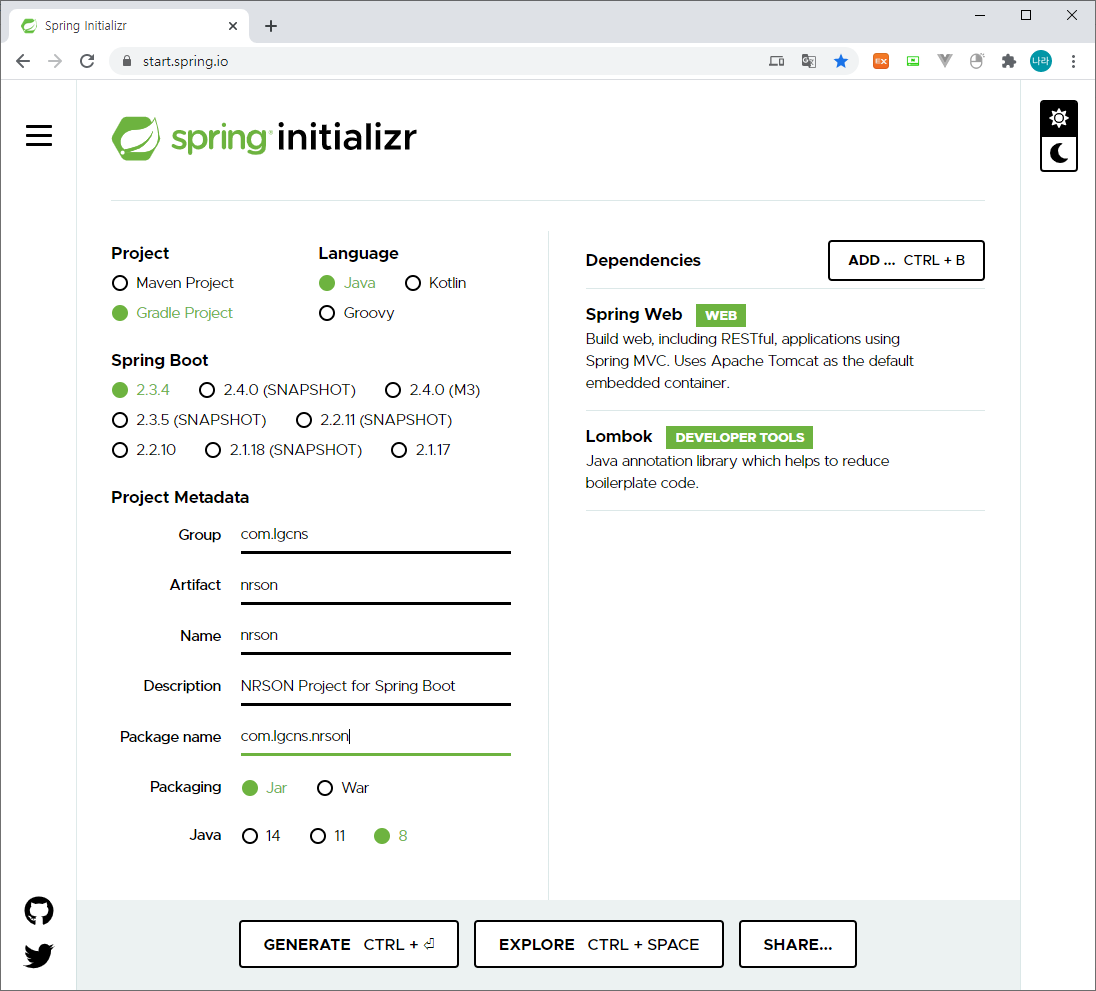Select the Spring Web dependency entry
Screen dimensions: 1096x991
point(785,349)
